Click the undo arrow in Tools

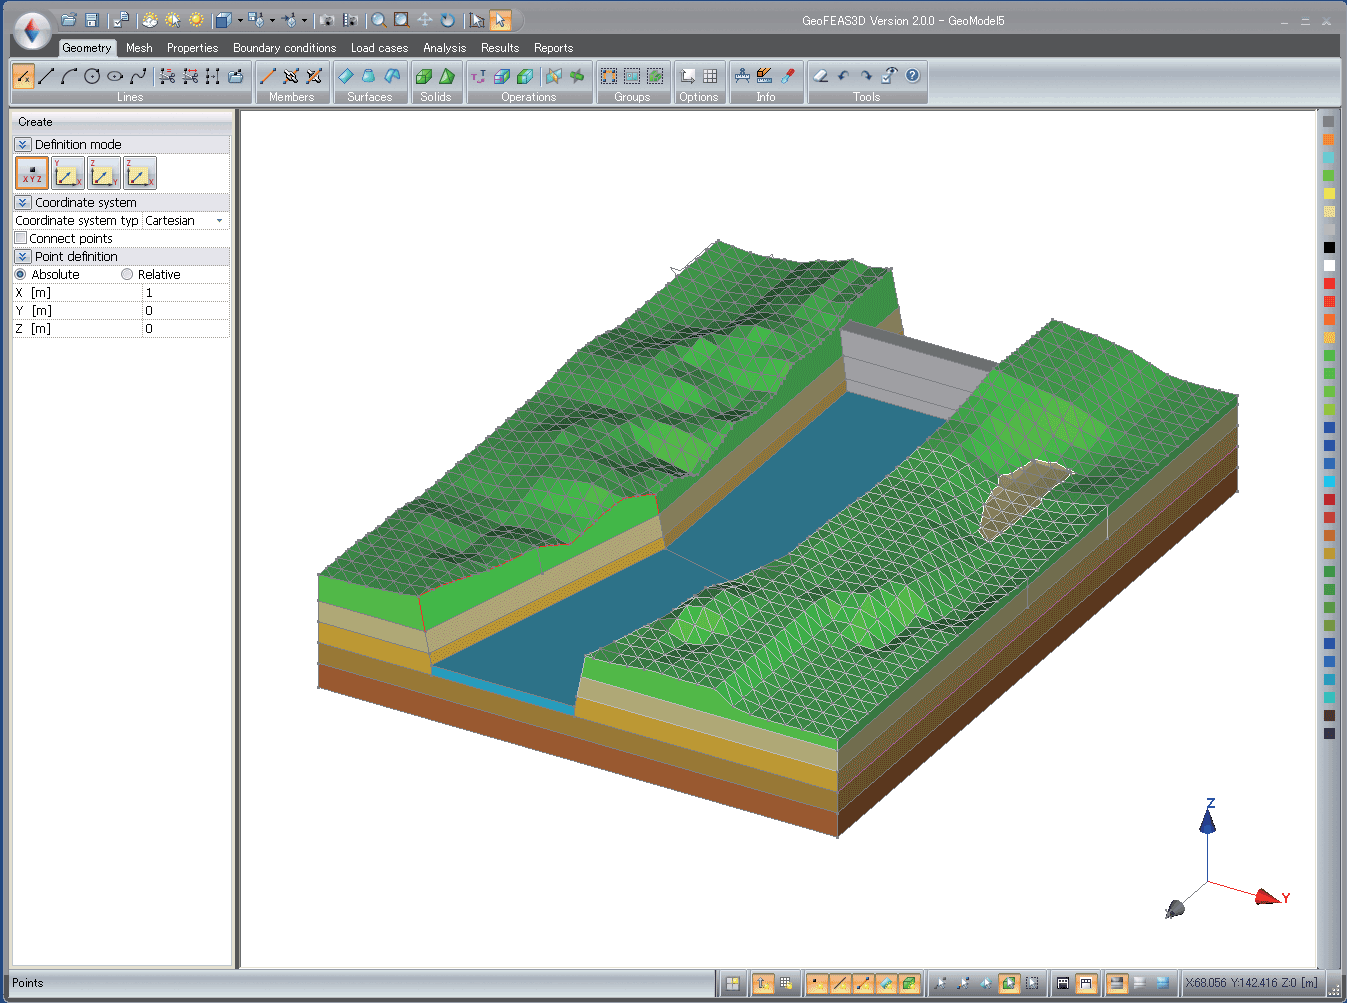tap(843, 76)
